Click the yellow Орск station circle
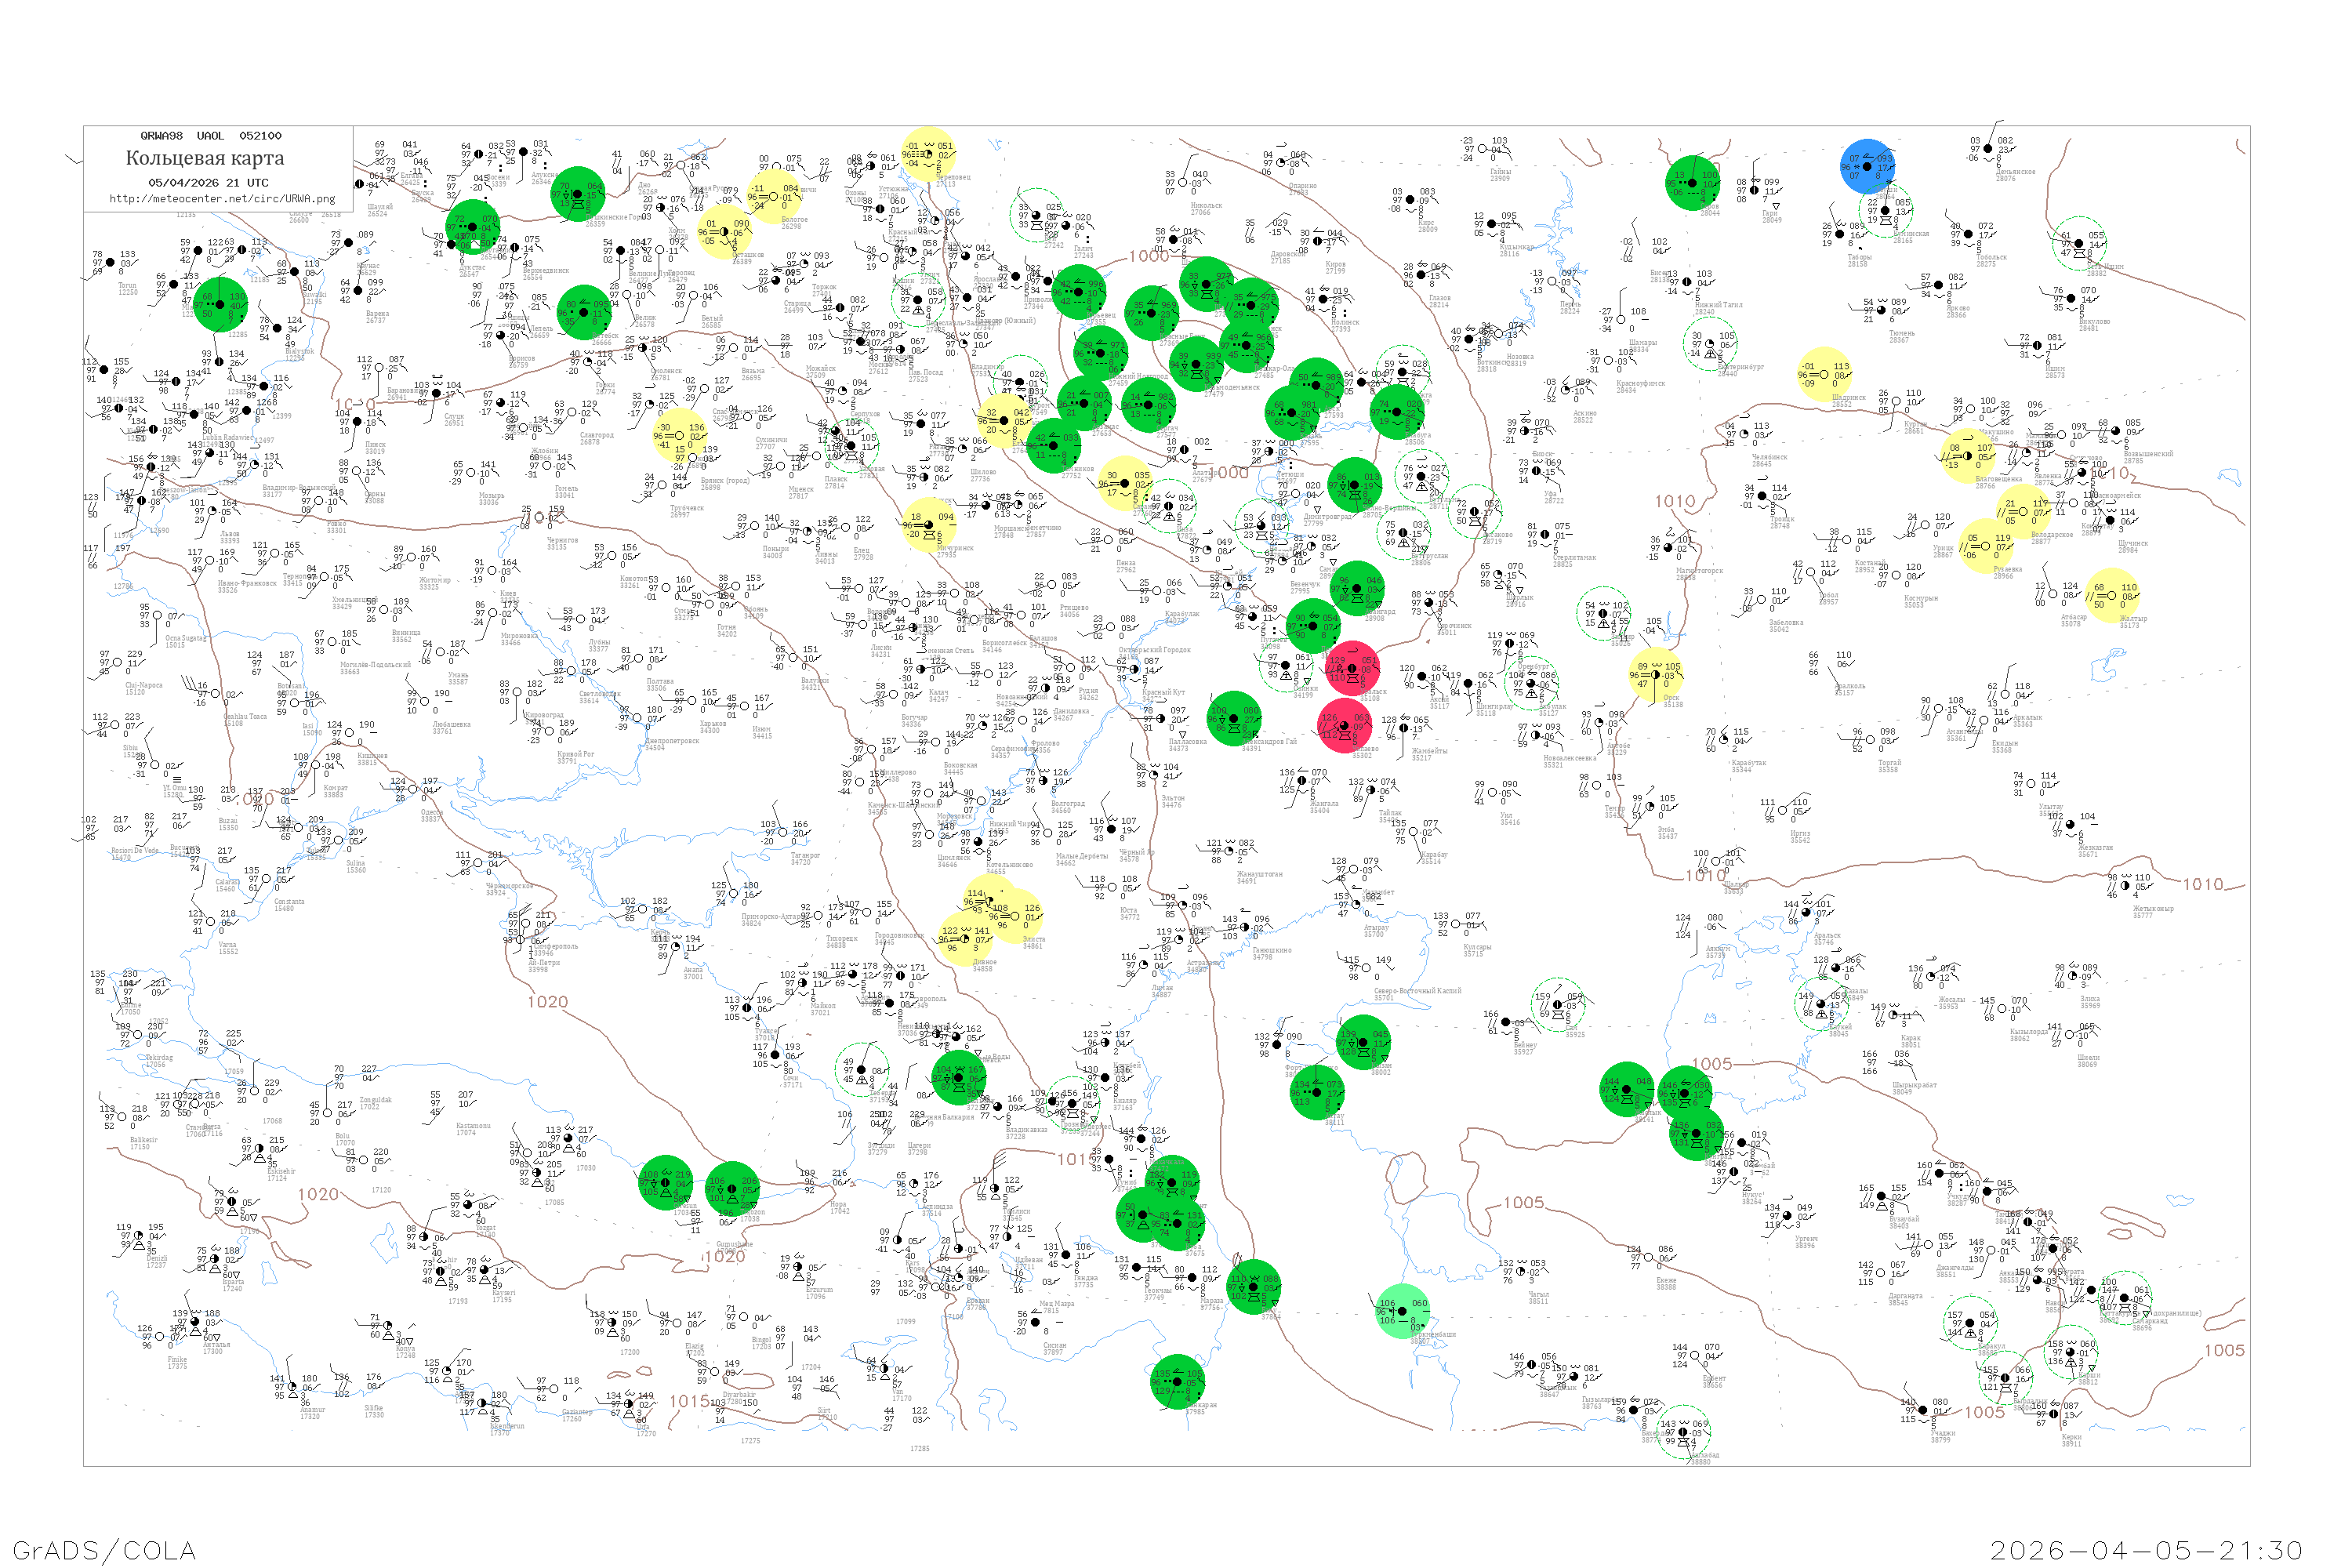The image size is (2352, 1568). (x=1655, y=675)
